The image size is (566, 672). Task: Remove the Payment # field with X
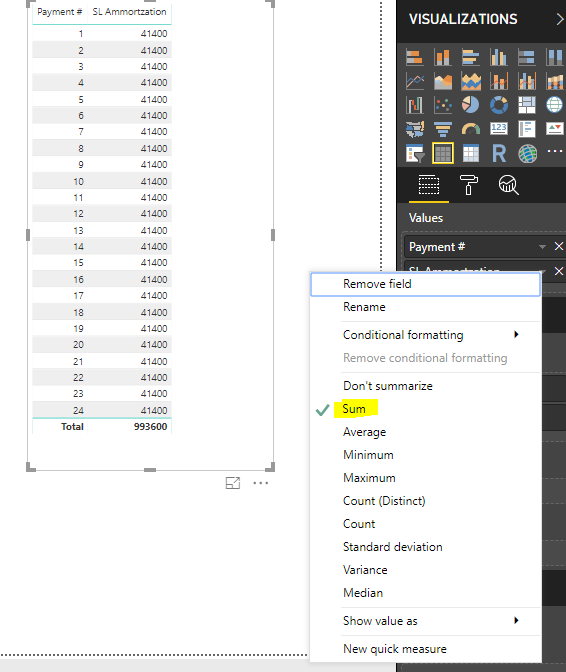(559, 246)
